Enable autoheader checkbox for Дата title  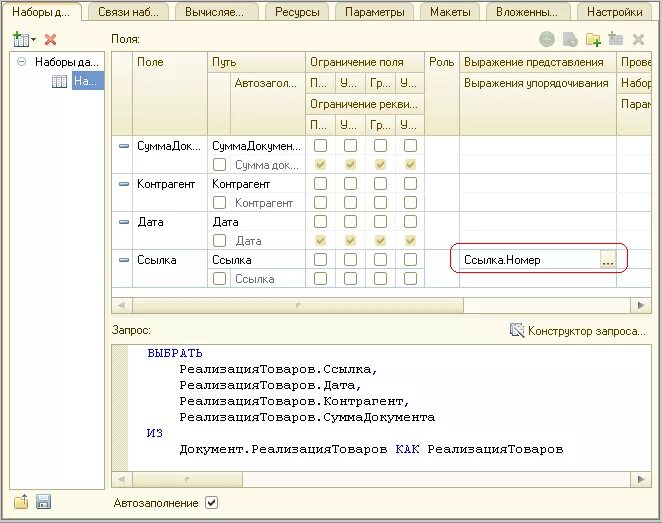tap(219, 241)
